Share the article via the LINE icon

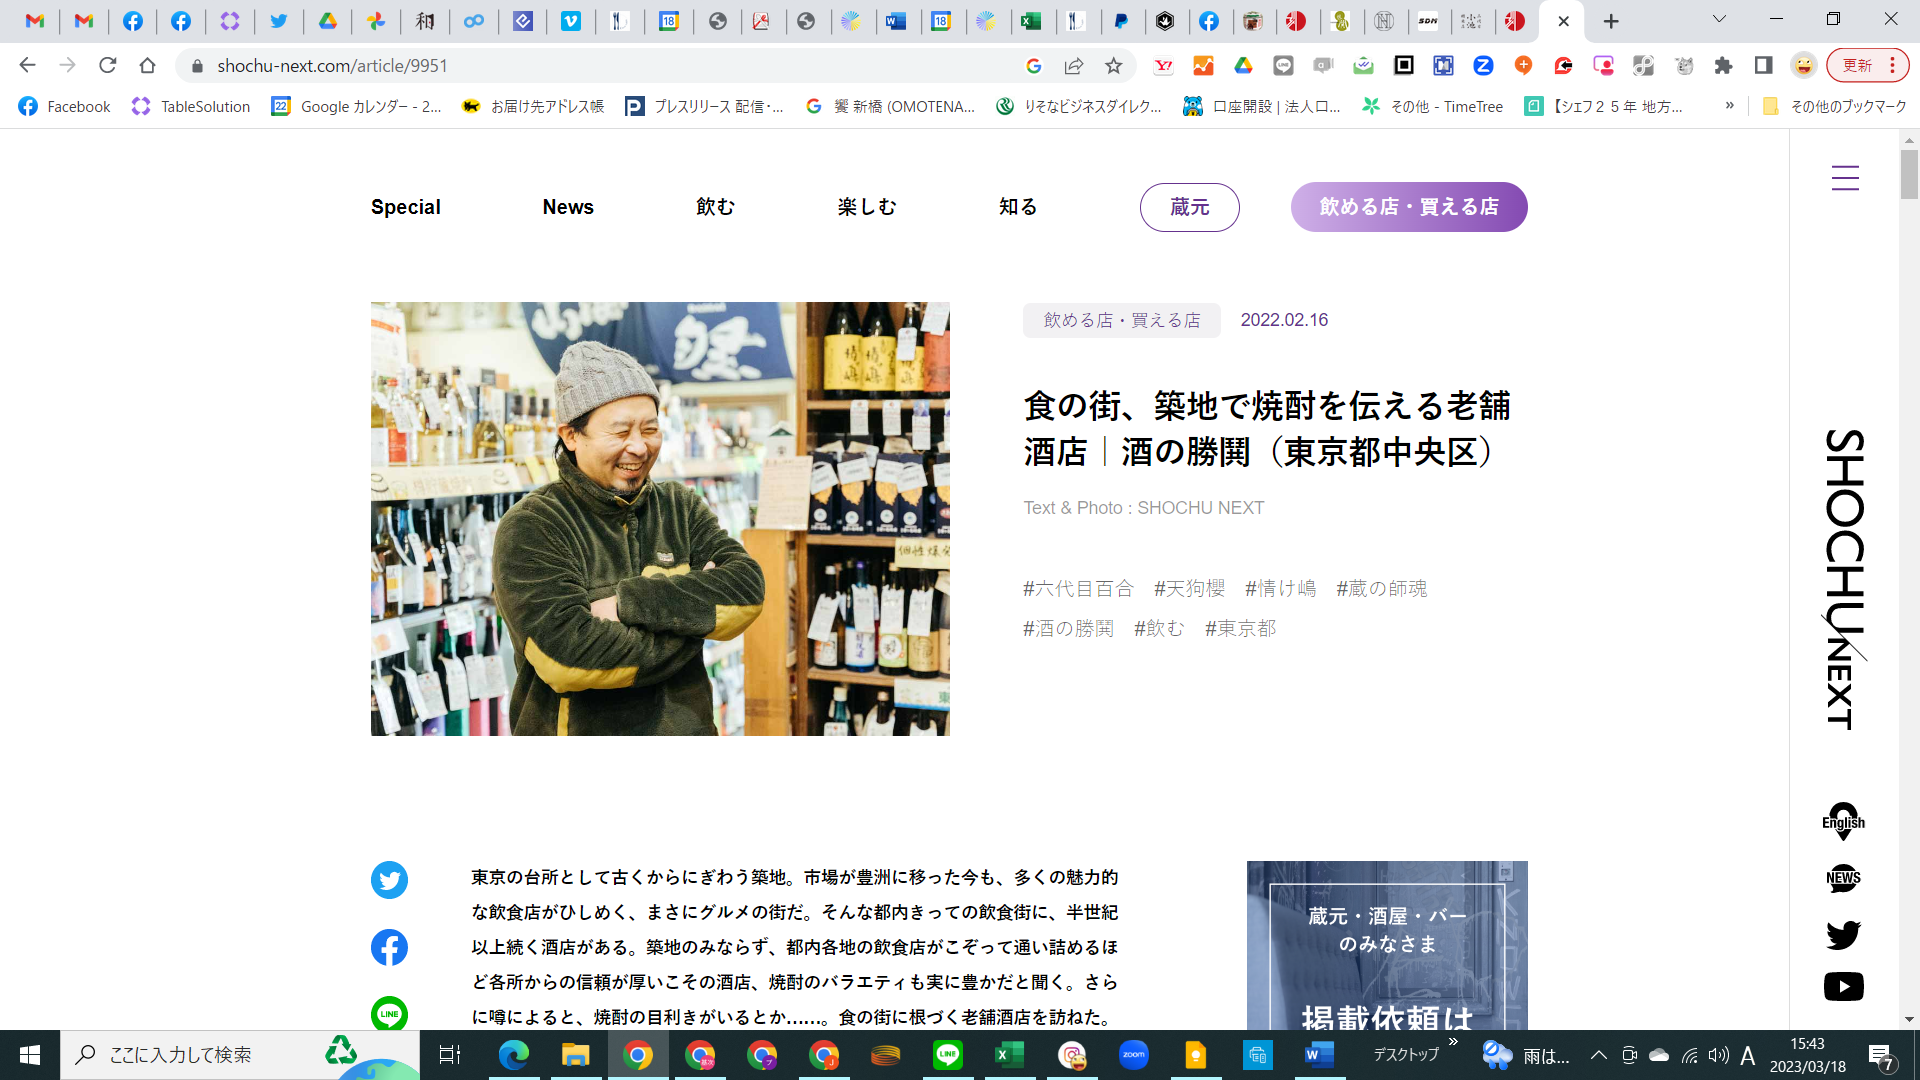[389, 1013]
